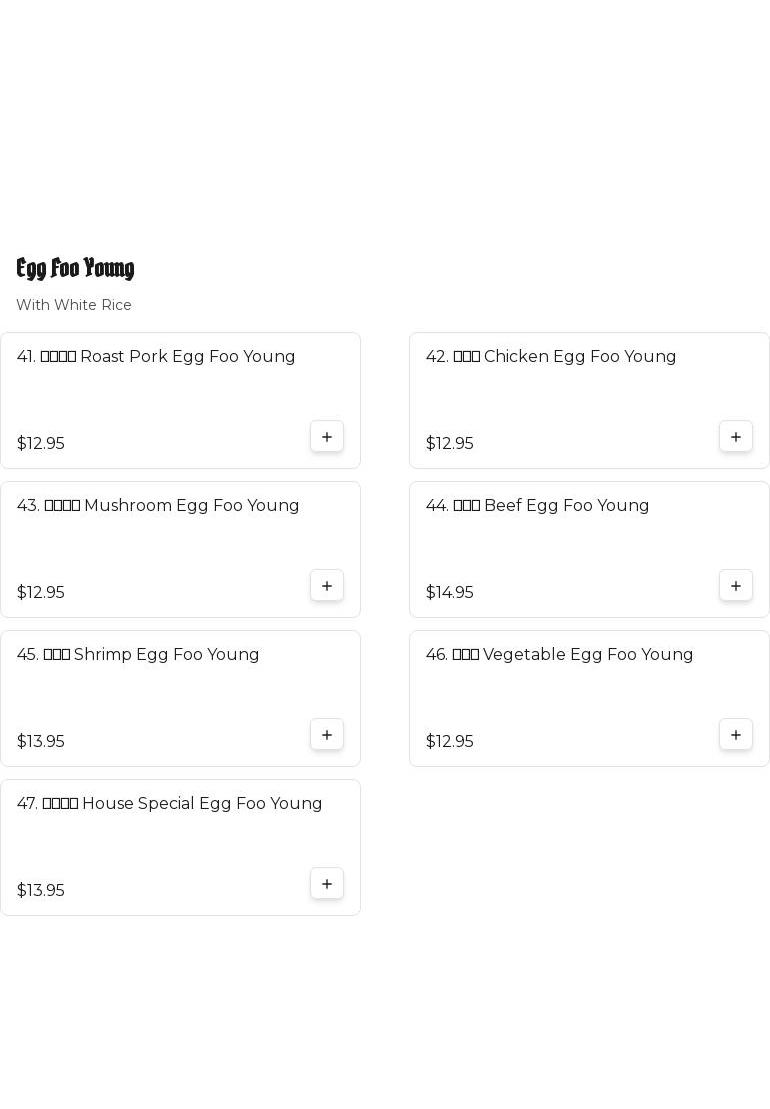This screenshot has height=1109, width=770.
Task: Click the $13.95 price on House Special card
Action: pyautogui.click(x=41, y=891)
